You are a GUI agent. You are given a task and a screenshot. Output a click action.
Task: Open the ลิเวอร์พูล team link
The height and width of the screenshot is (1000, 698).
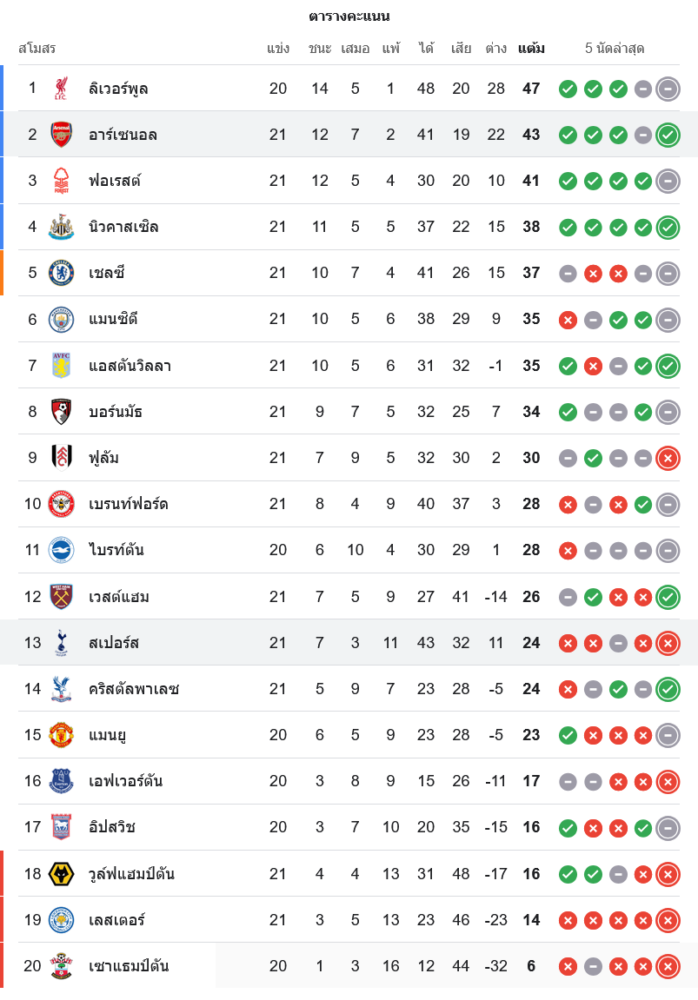point(118,88)
